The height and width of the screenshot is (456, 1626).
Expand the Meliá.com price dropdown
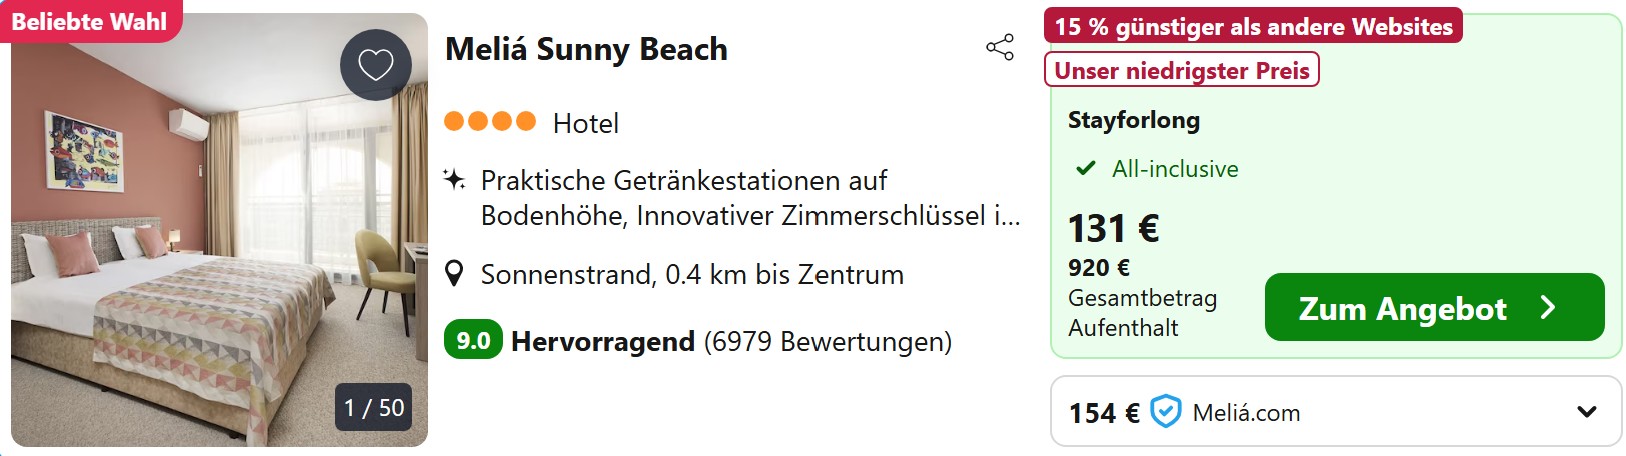(1586, 412)
